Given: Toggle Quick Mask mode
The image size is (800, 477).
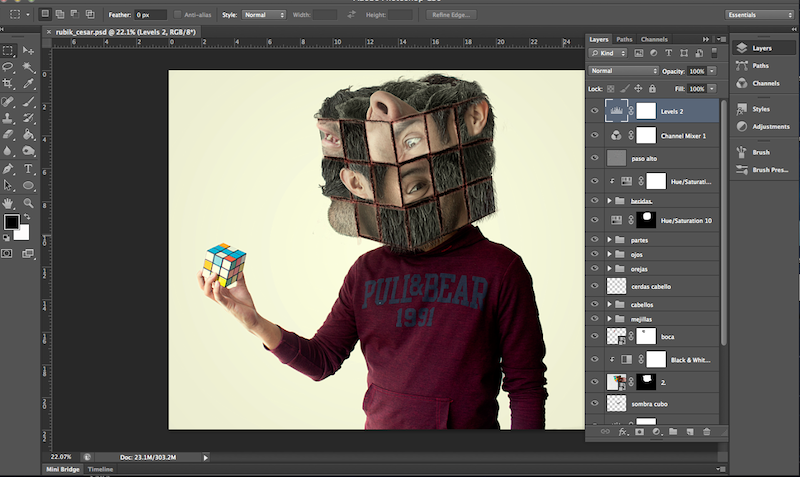Looking at the screenshot, I should coord(7,254).
